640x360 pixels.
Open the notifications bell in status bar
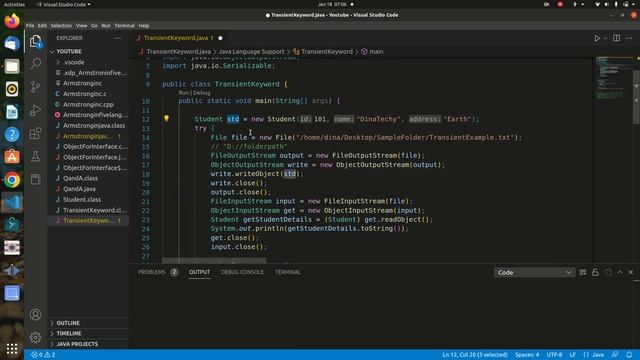tap(629, 355)
